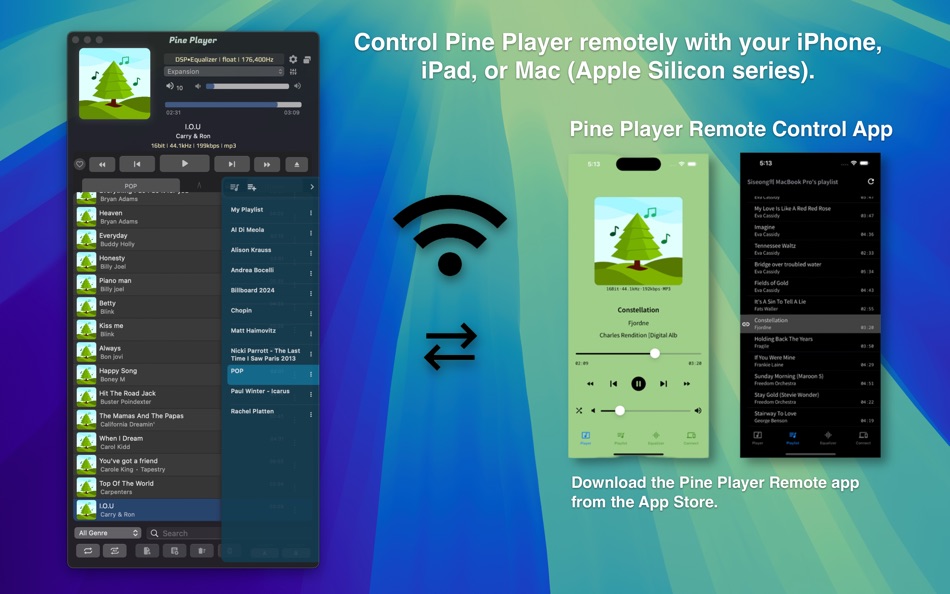Fast-forward the track in Pine Player
Screen dimensions: 950x594
(267, 164)
